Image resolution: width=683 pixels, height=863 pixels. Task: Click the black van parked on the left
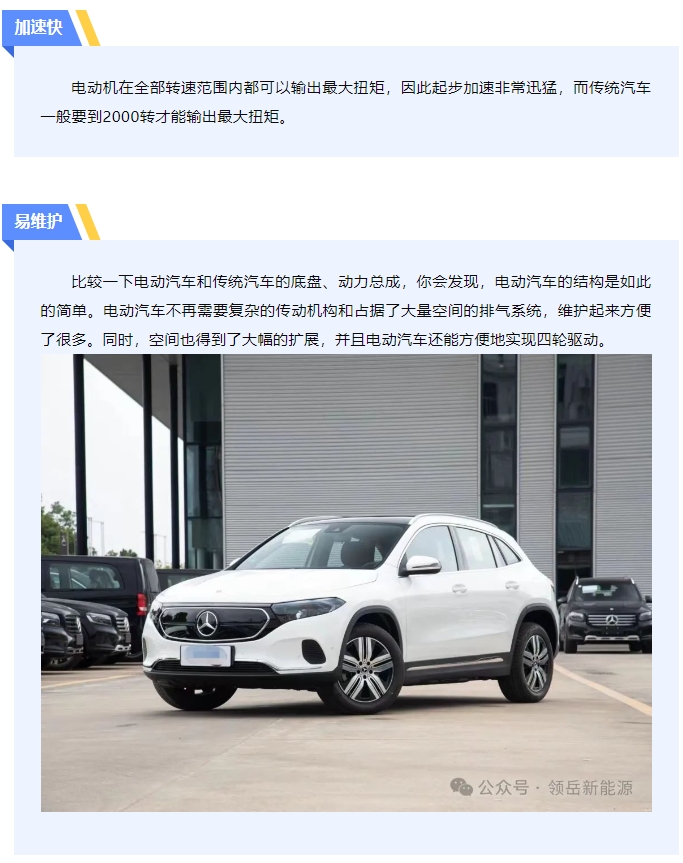pos(99,594)
